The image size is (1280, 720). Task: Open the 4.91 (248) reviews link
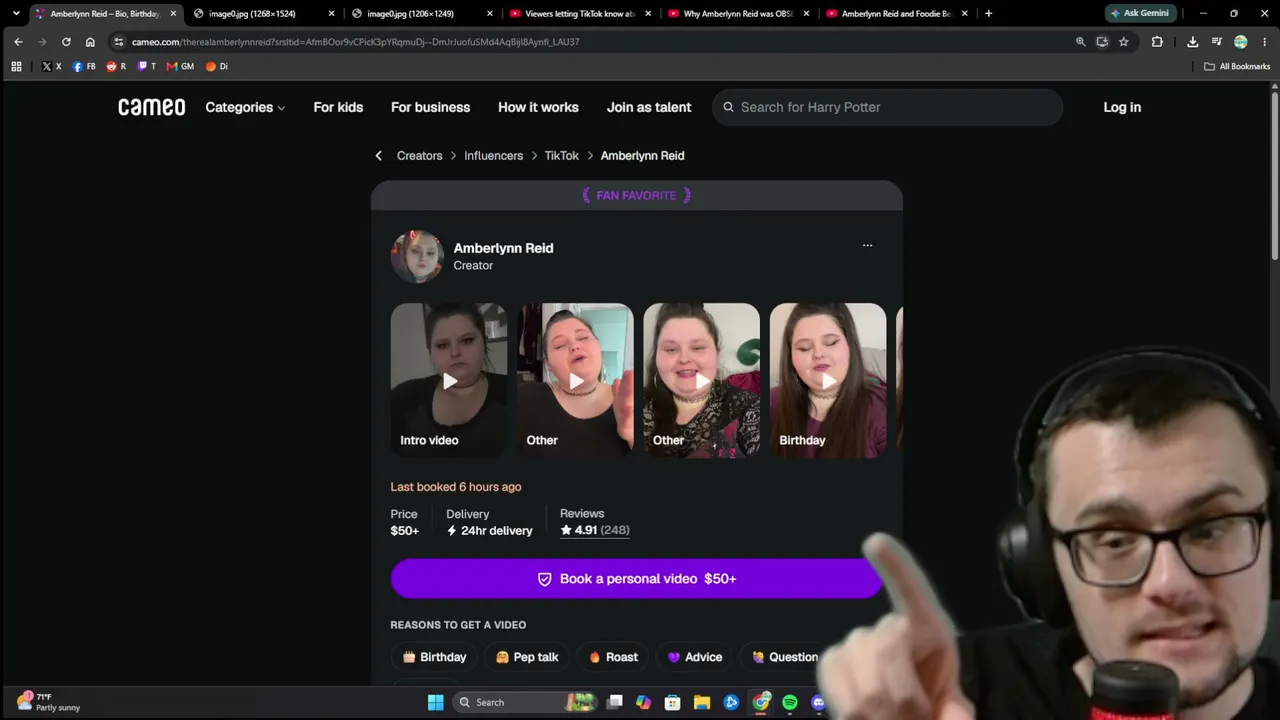(594, 530)
